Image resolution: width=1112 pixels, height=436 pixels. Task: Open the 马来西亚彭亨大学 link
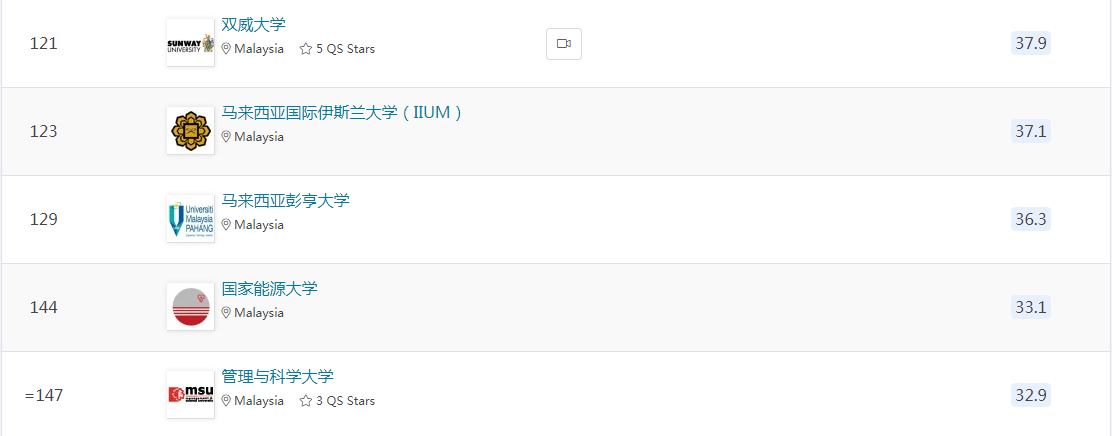pos(286,201)
